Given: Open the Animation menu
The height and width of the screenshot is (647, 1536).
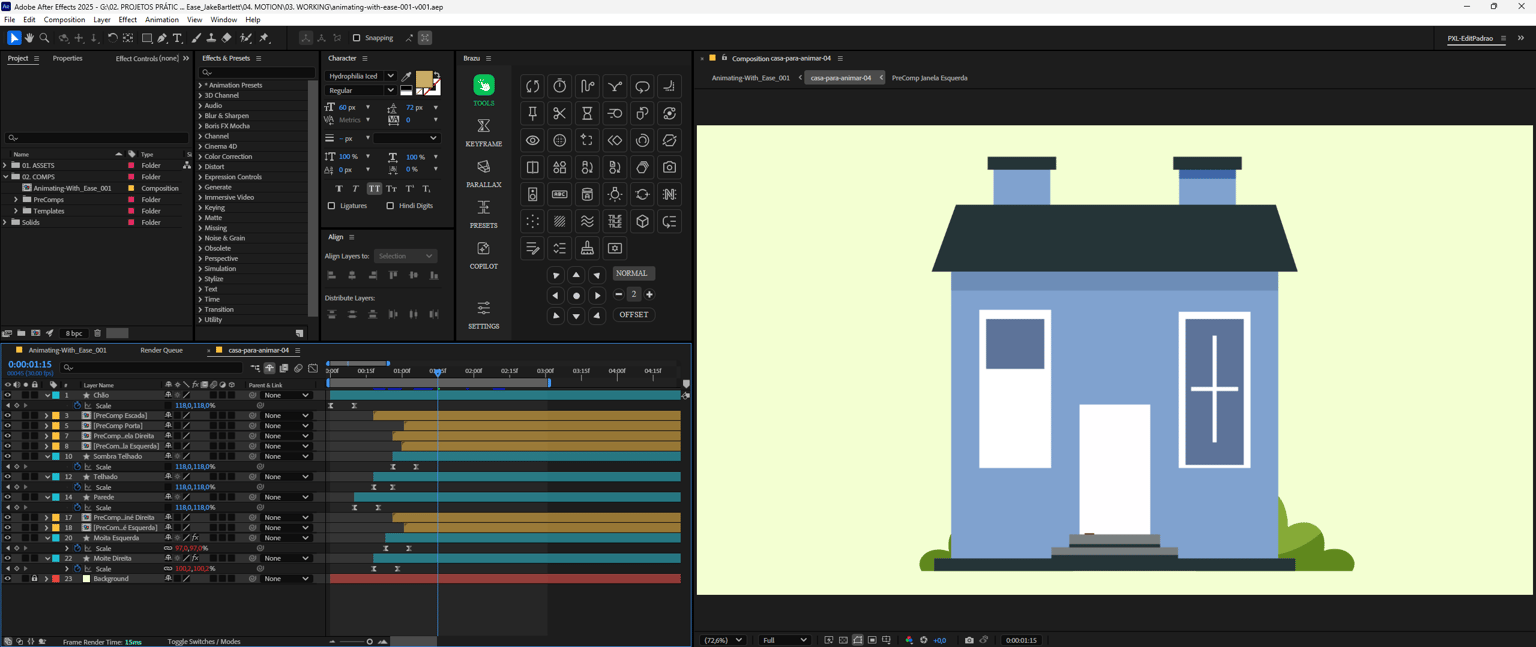Looking at the screenshot, I should pyautogui.click(x=161, y=19).
